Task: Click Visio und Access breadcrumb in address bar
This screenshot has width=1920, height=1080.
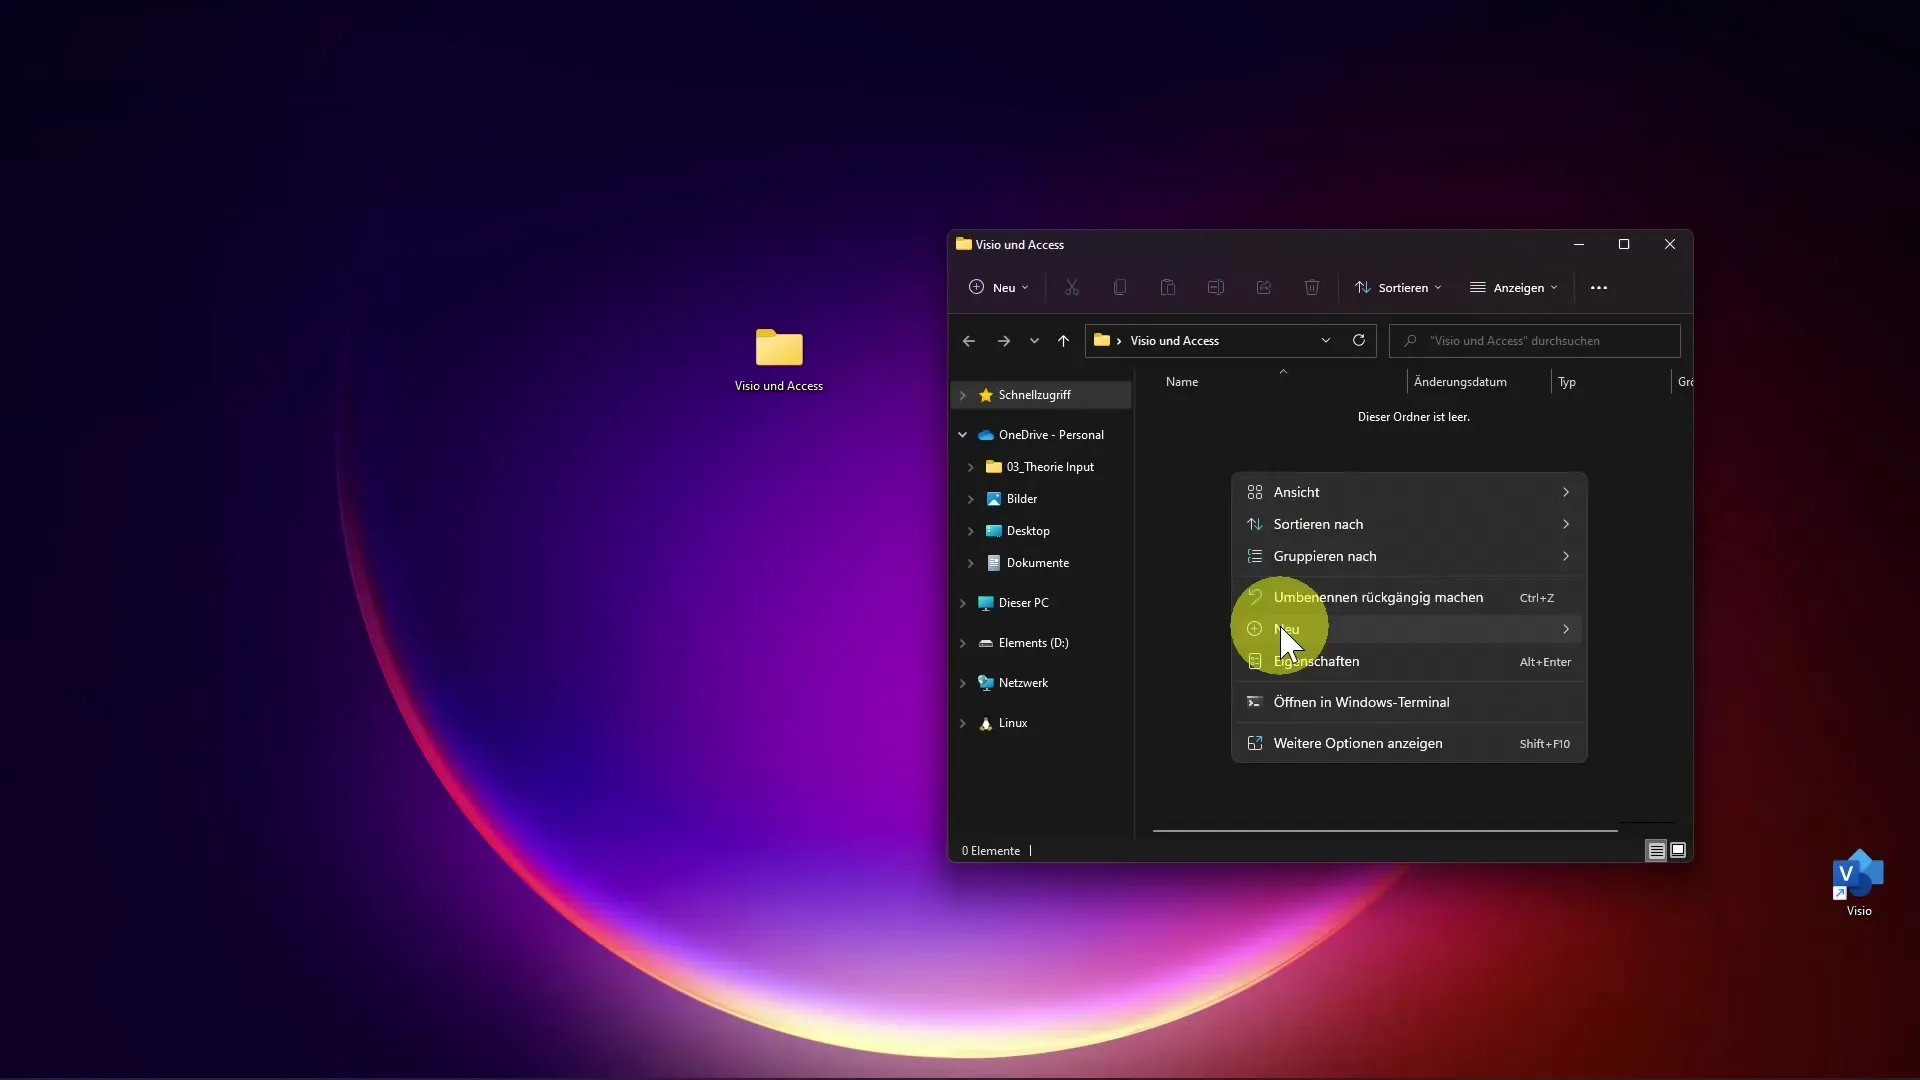Action: pyautogui.click(x=1174, y=341)
